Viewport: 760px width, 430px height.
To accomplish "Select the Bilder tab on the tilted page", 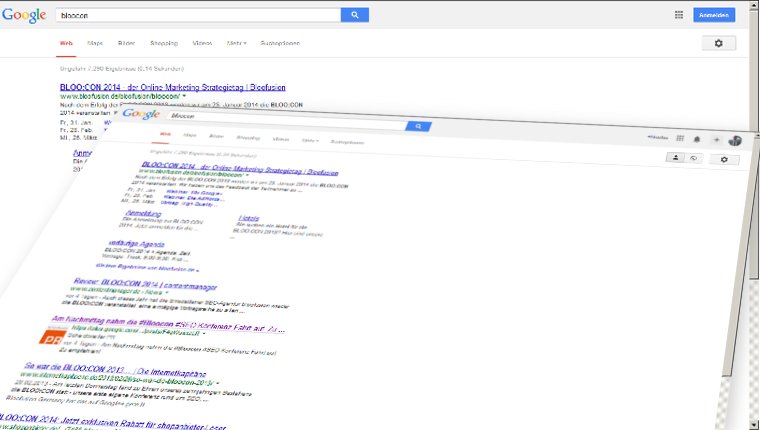I will [216, 136].
